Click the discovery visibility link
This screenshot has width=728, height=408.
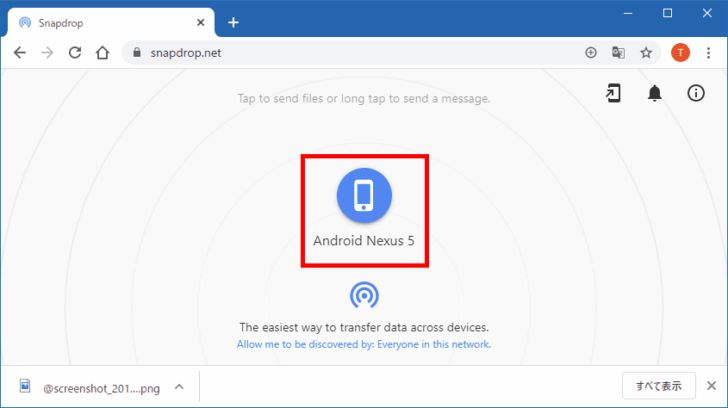(364, 344)
